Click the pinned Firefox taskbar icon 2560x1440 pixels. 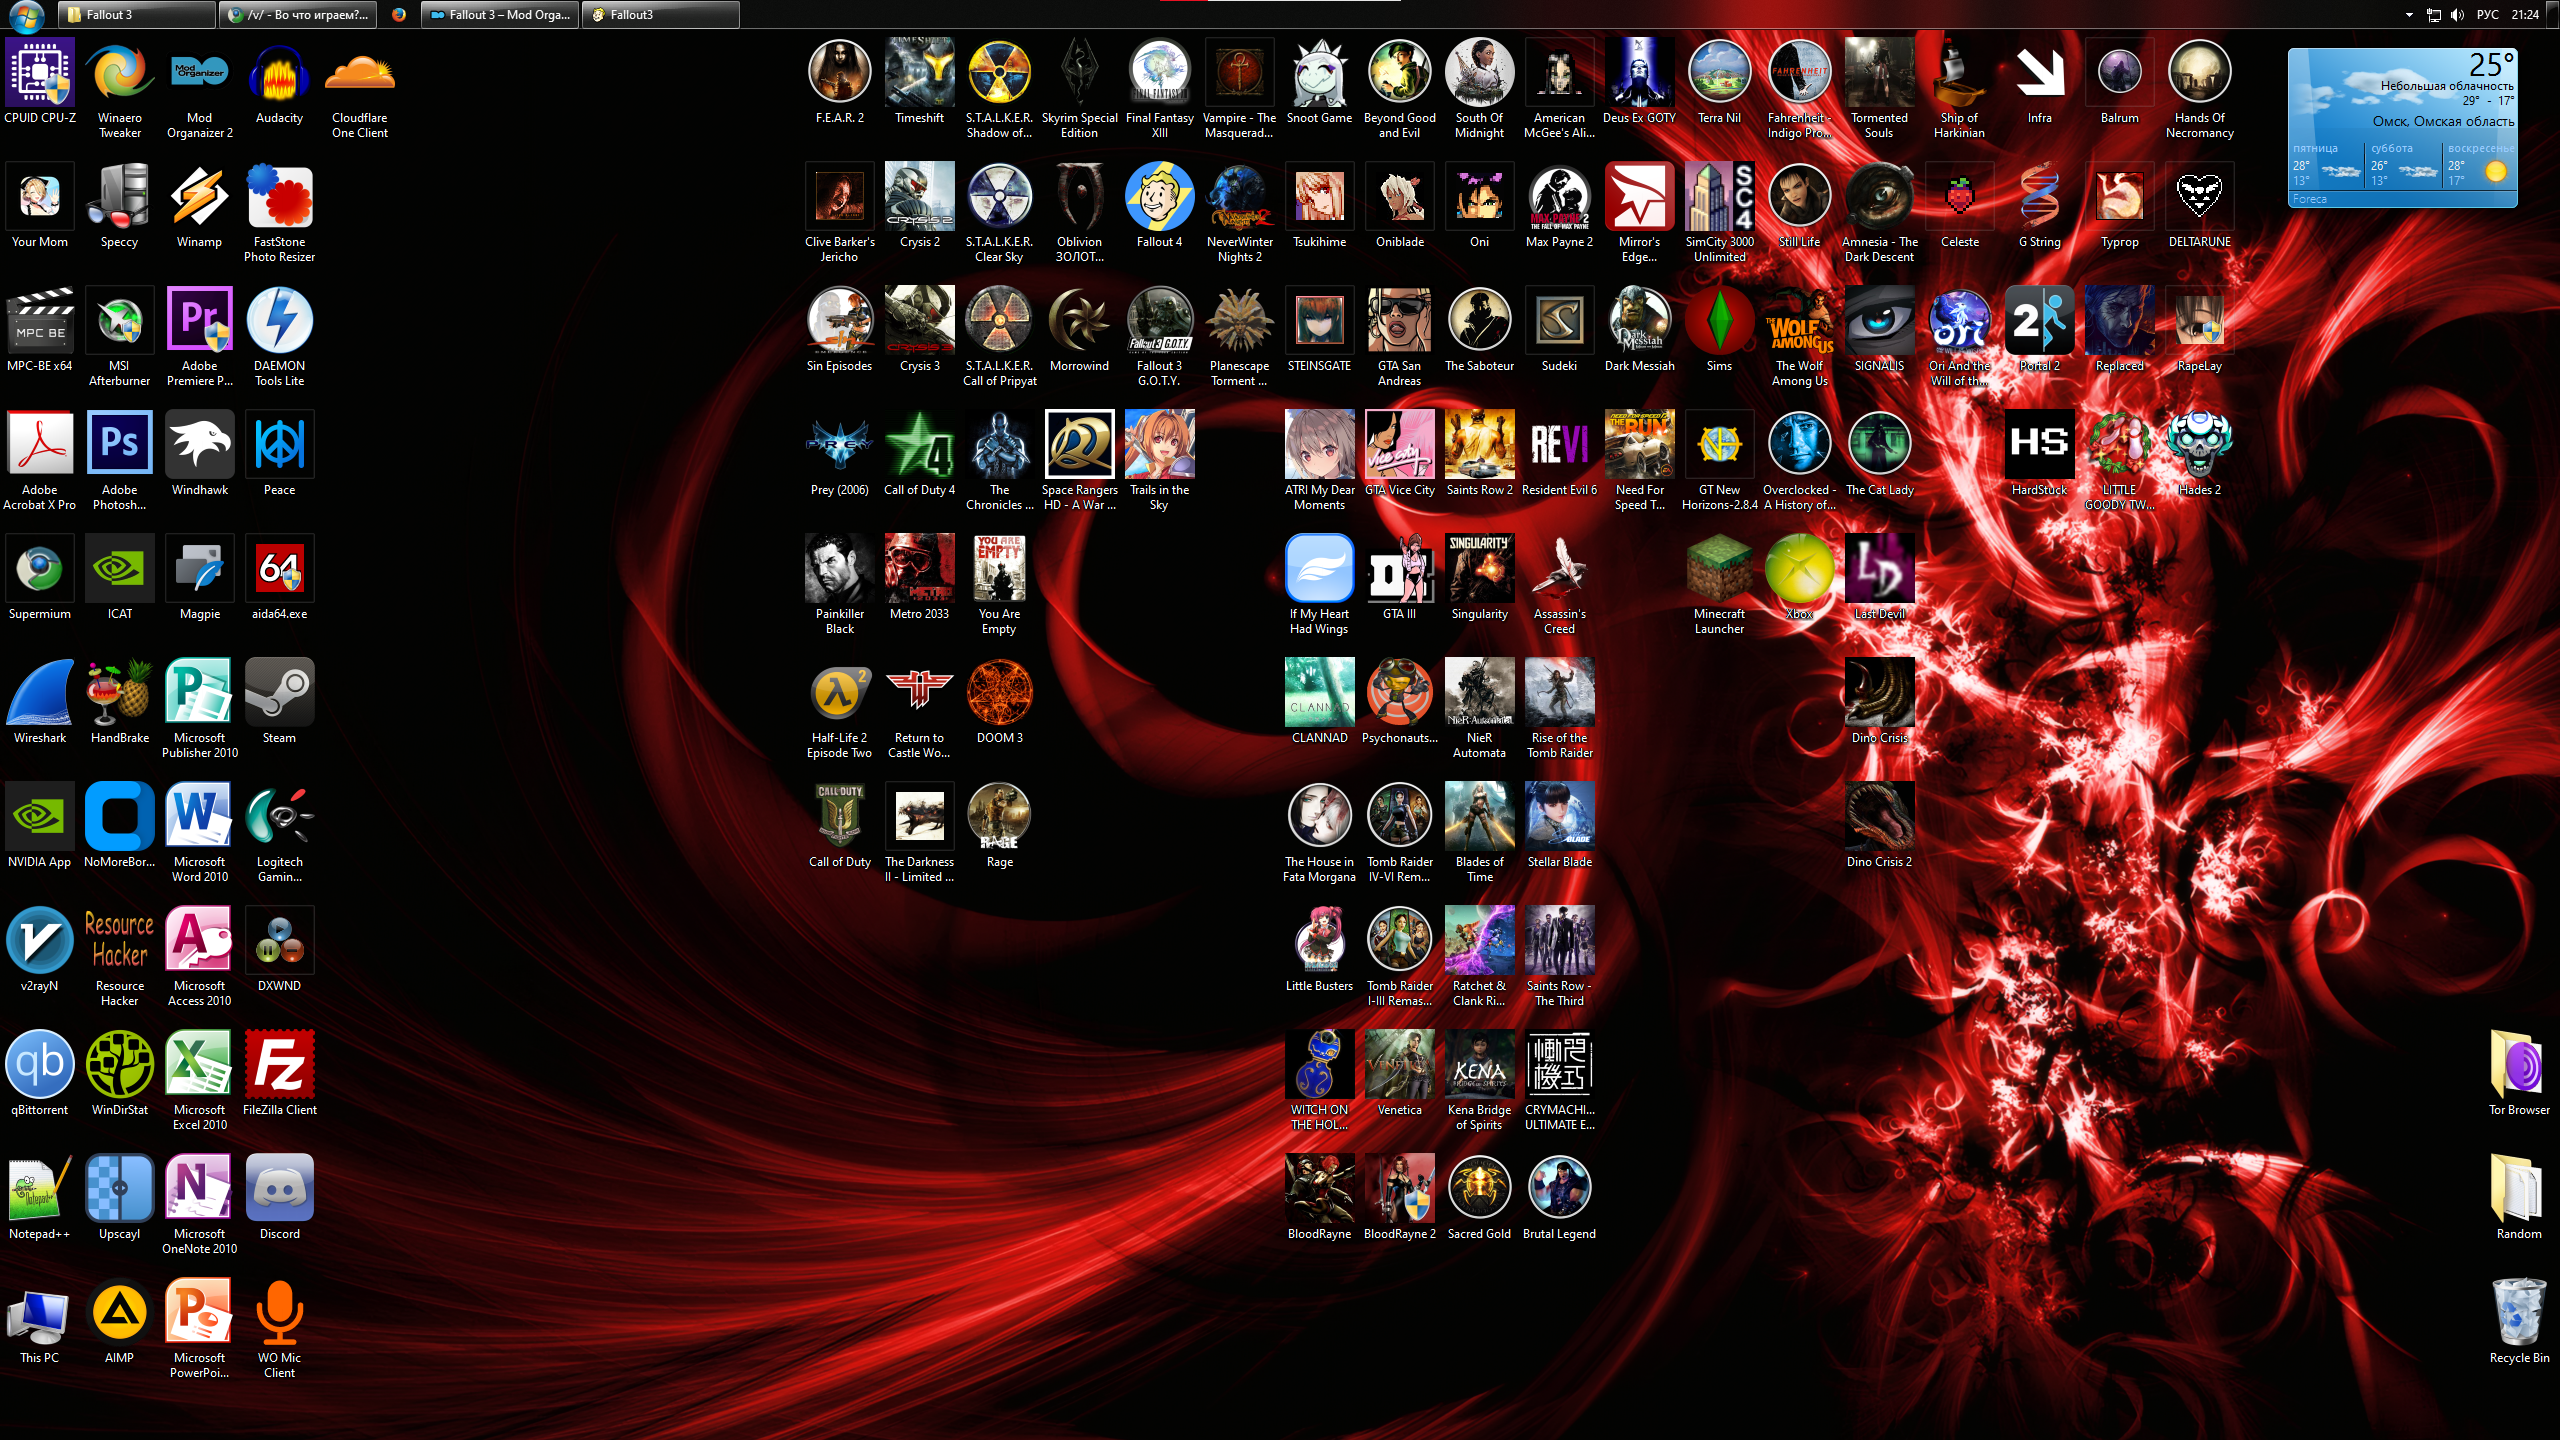click(x=399, y=15)
